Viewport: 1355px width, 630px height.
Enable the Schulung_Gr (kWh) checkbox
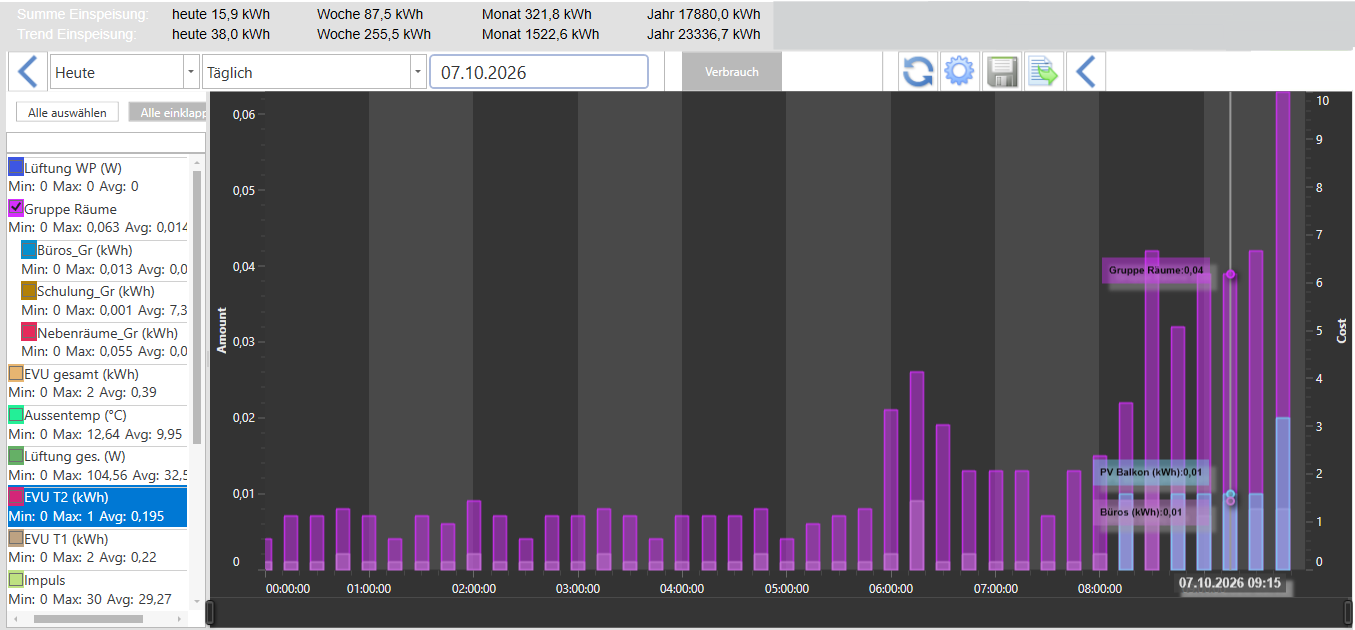(x=29, y=291)
